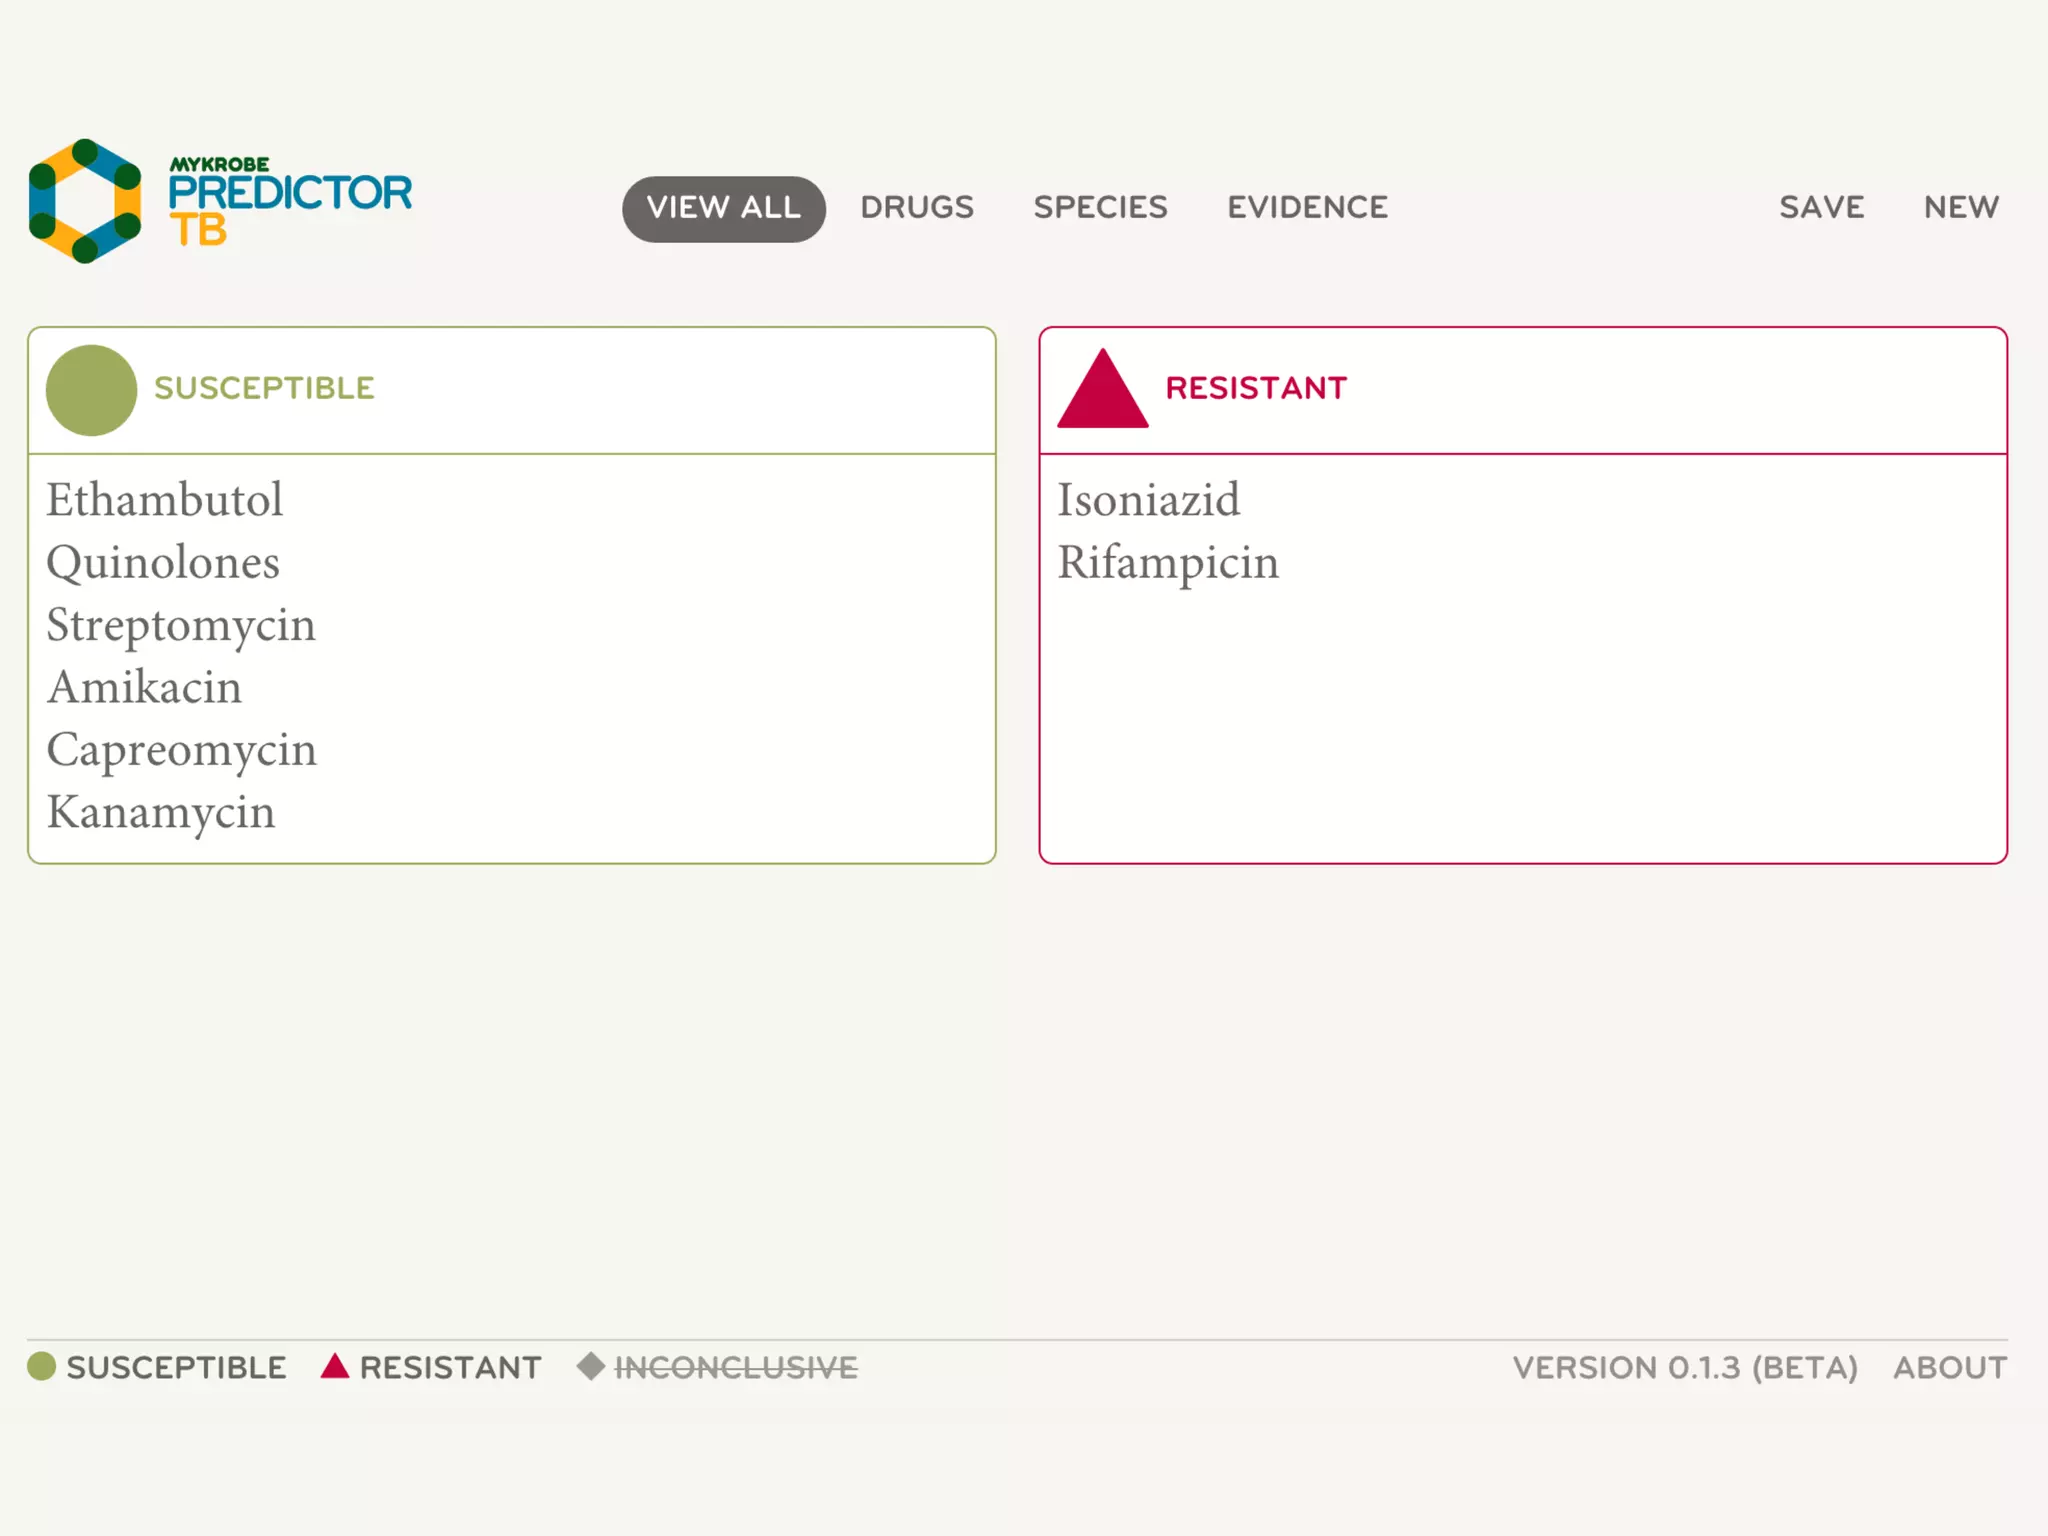Click the green Susceptible legend dot
2048x1536 pixels.
click(41, 1366)
